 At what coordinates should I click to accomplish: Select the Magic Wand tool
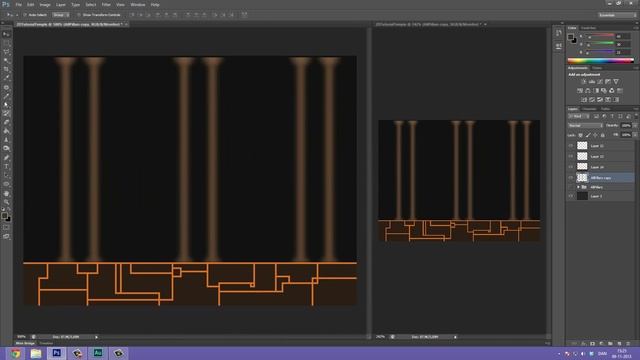(6, 61)
